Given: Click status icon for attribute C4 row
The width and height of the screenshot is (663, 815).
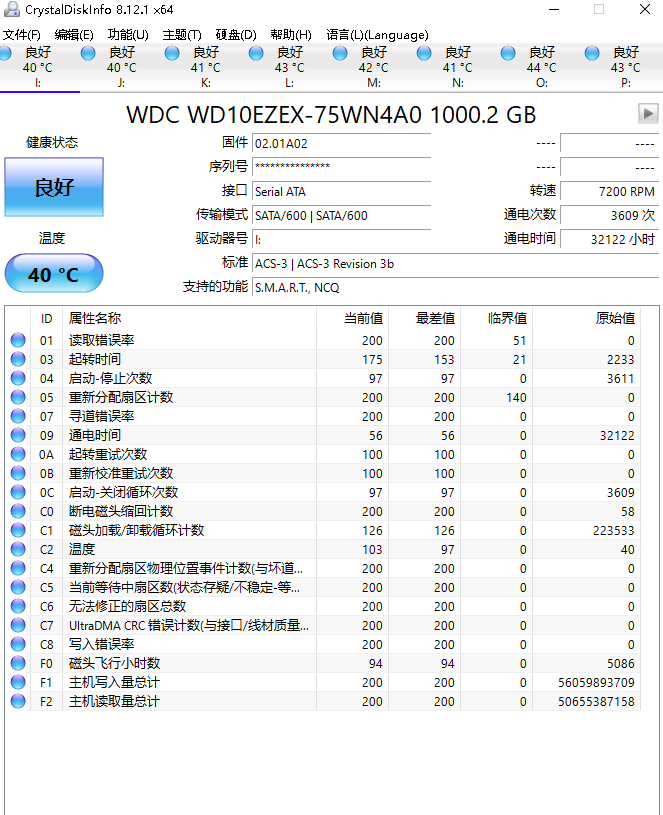Looking at the screenshot, I should pos(18,568).
